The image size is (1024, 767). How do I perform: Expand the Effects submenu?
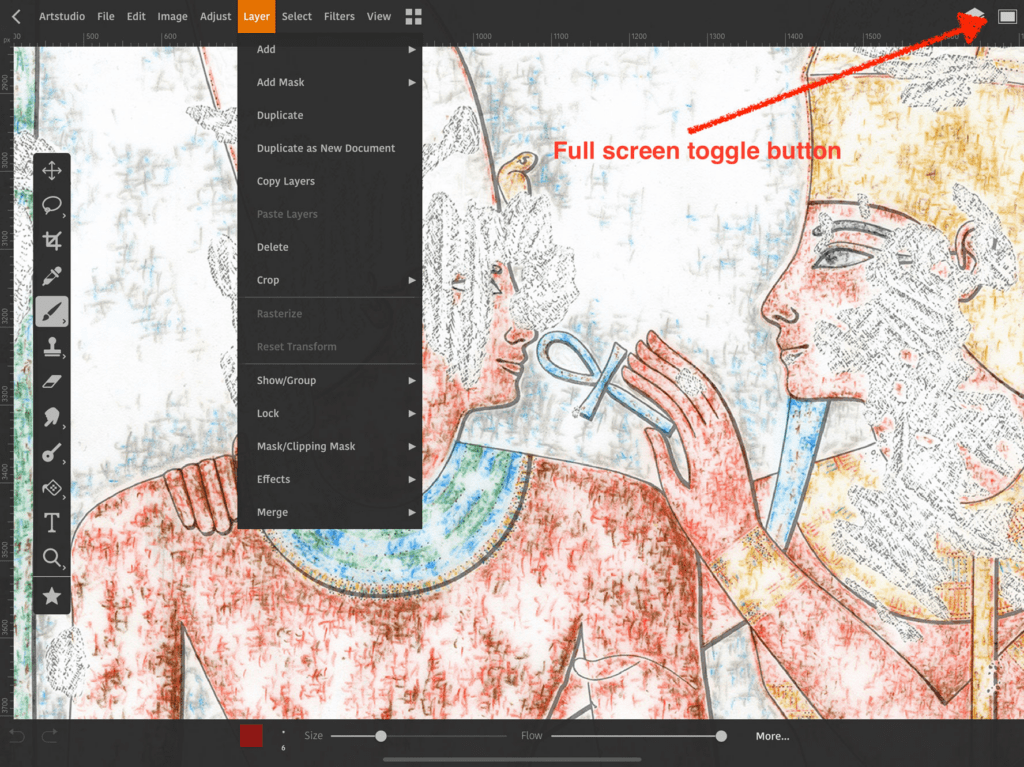pos(330,478)
